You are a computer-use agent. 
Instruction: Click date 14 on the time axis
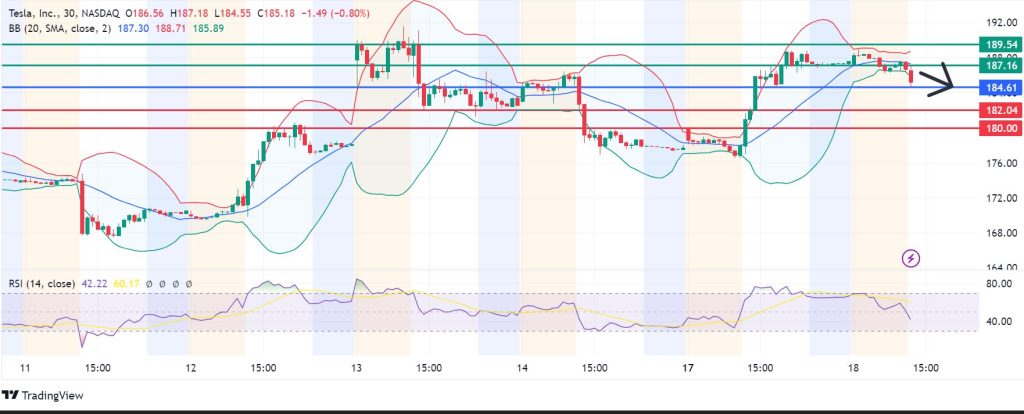[521, 368]
